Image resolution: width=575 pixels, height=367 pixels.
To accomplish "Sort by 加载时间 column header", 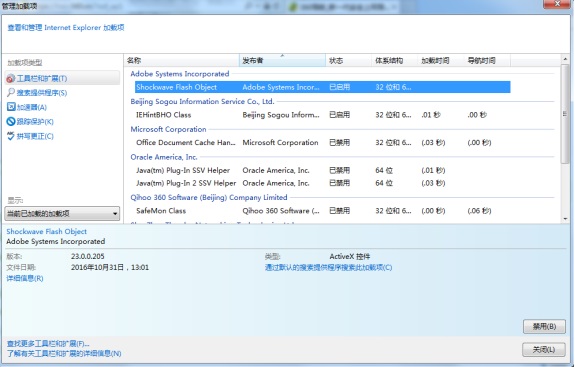I will click(441, 60).
